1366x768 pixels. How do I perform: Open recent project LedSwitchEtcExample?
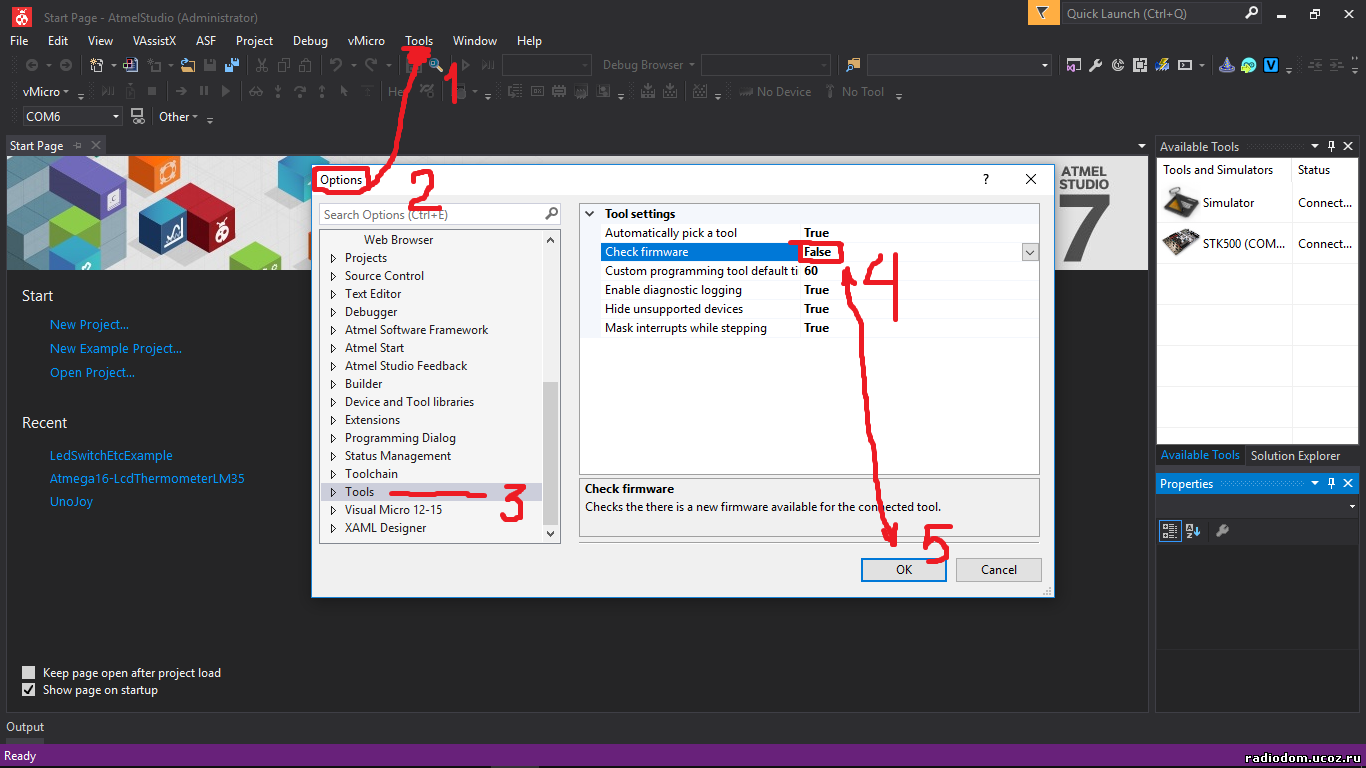(x=111, y=455)
